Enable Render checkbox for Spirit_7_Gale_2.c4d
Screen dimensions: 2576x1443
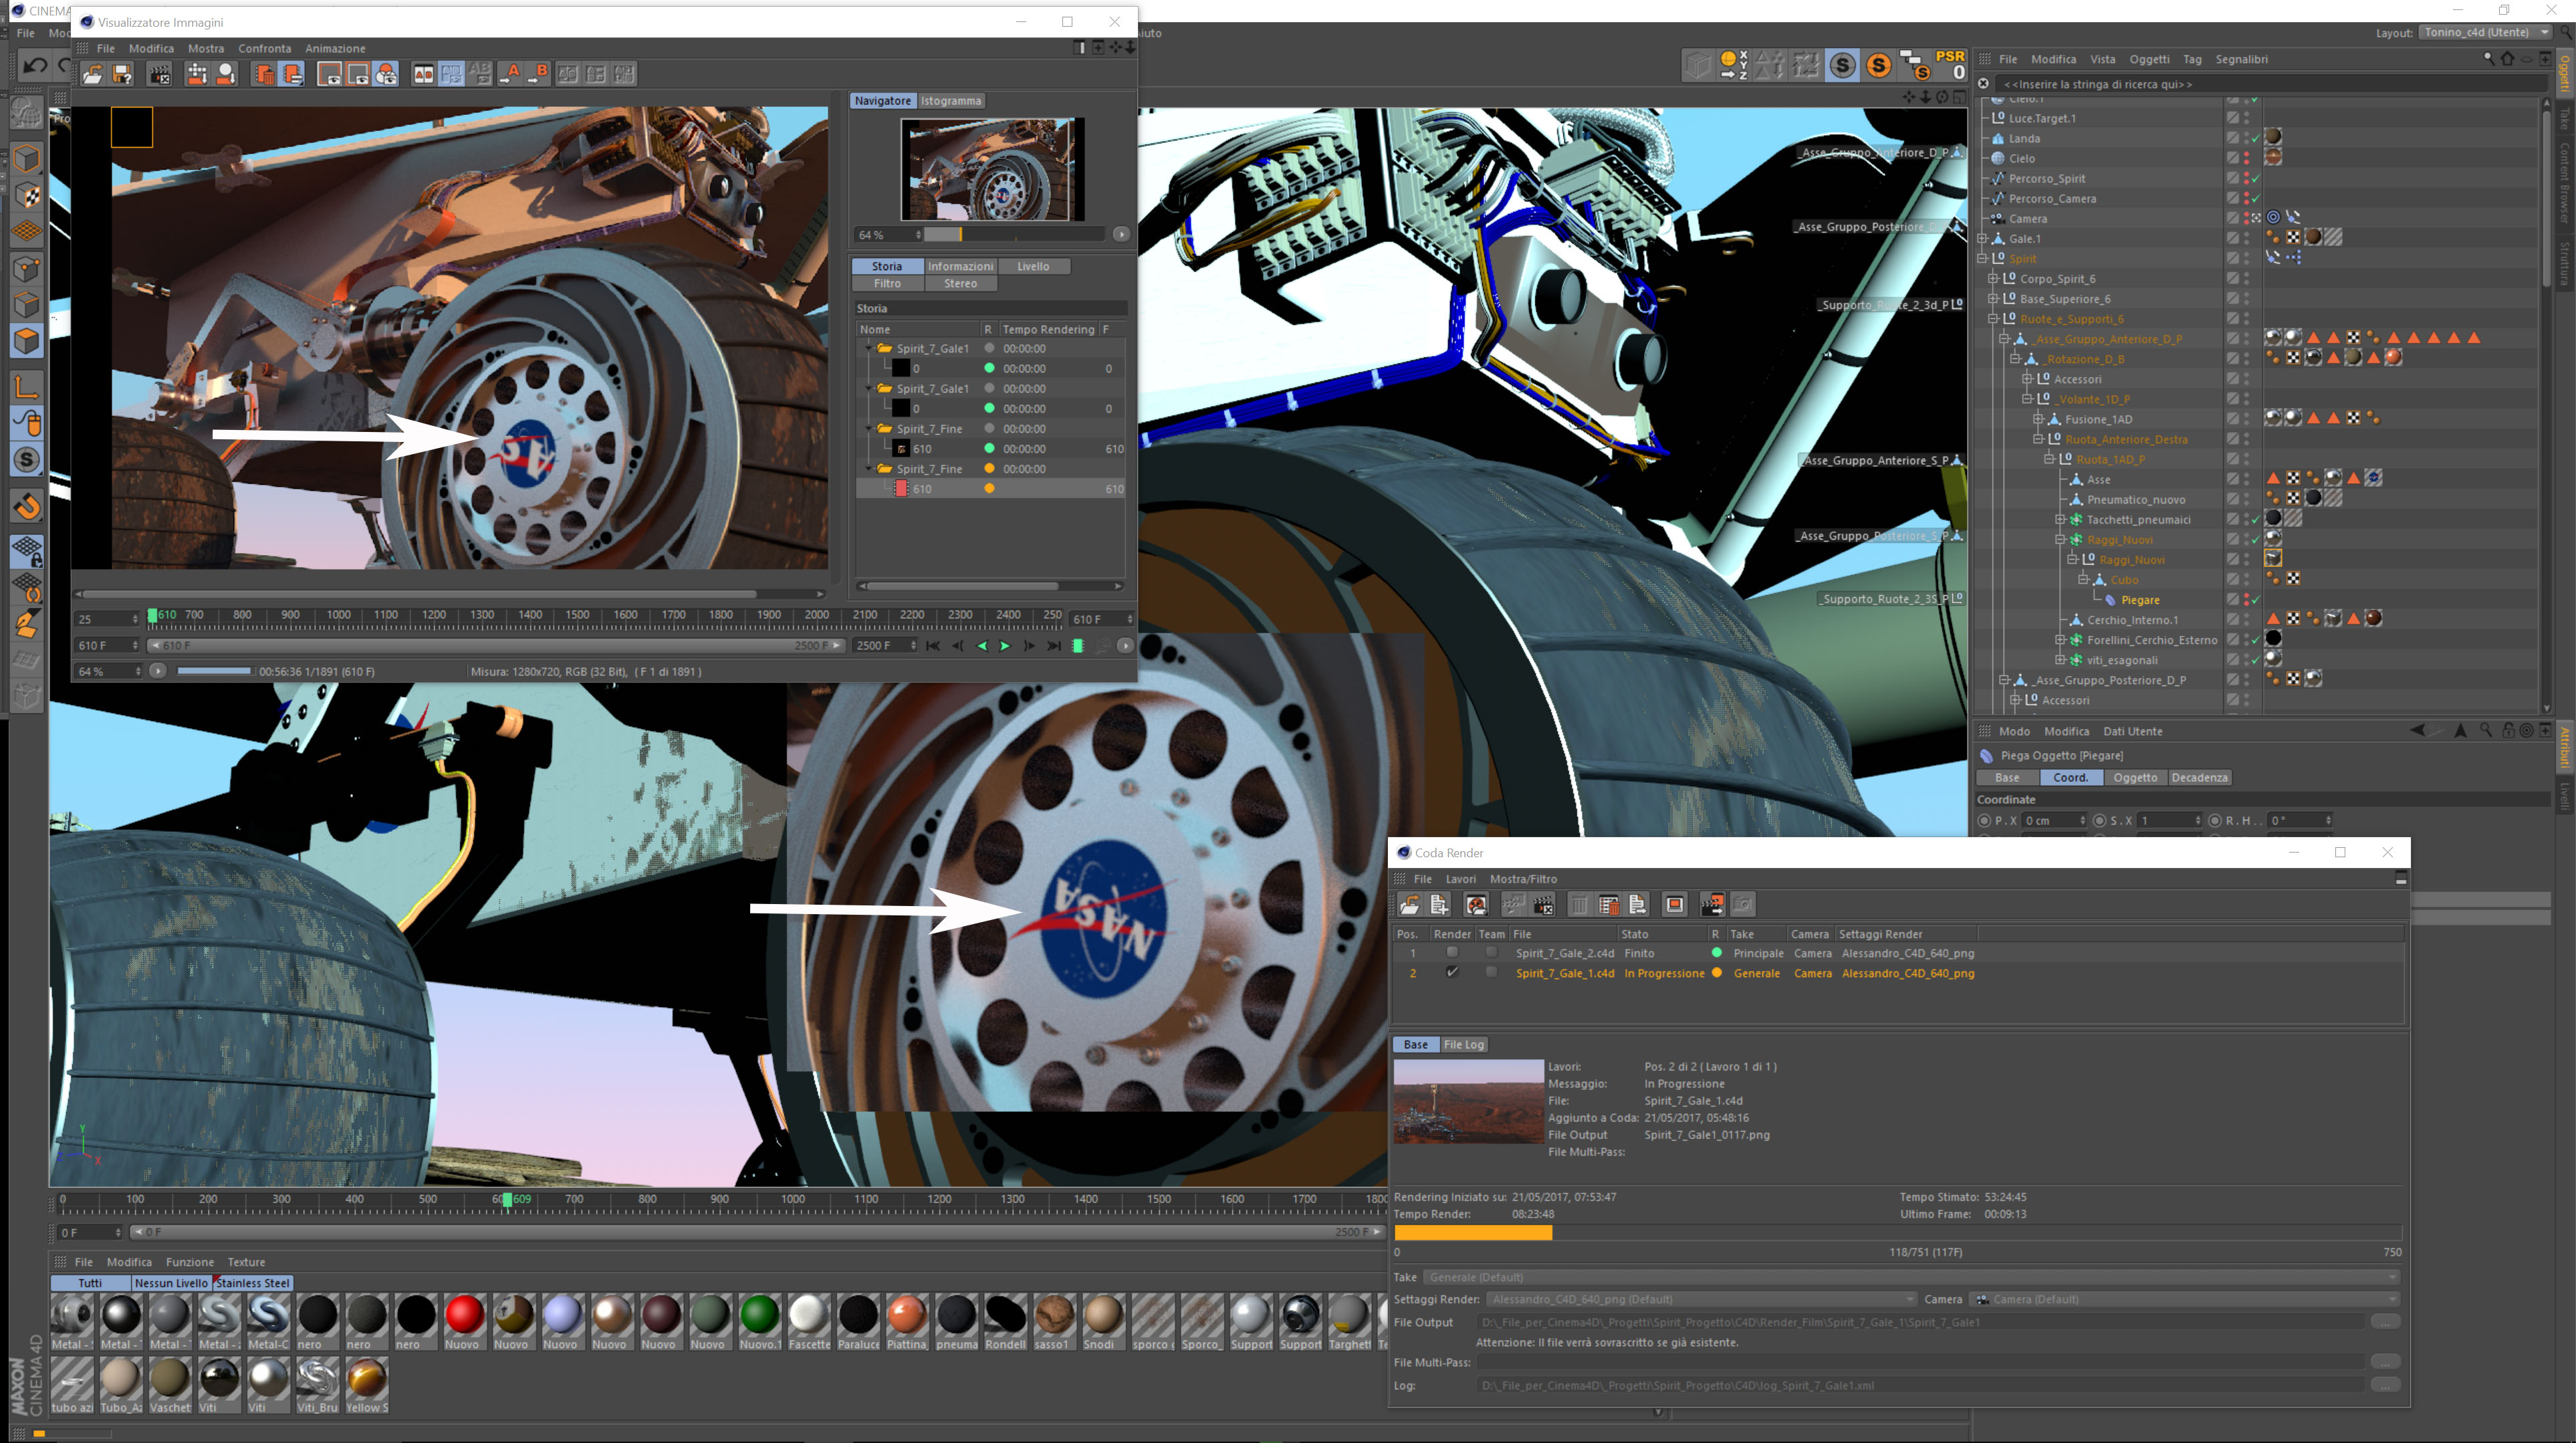coord(1452,952)
